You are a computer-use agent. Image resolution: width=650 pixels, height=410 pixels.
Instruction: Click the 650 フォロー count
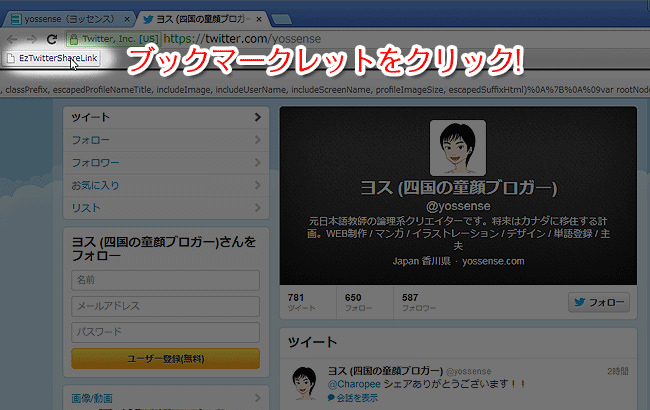click(x=358, y=302)
